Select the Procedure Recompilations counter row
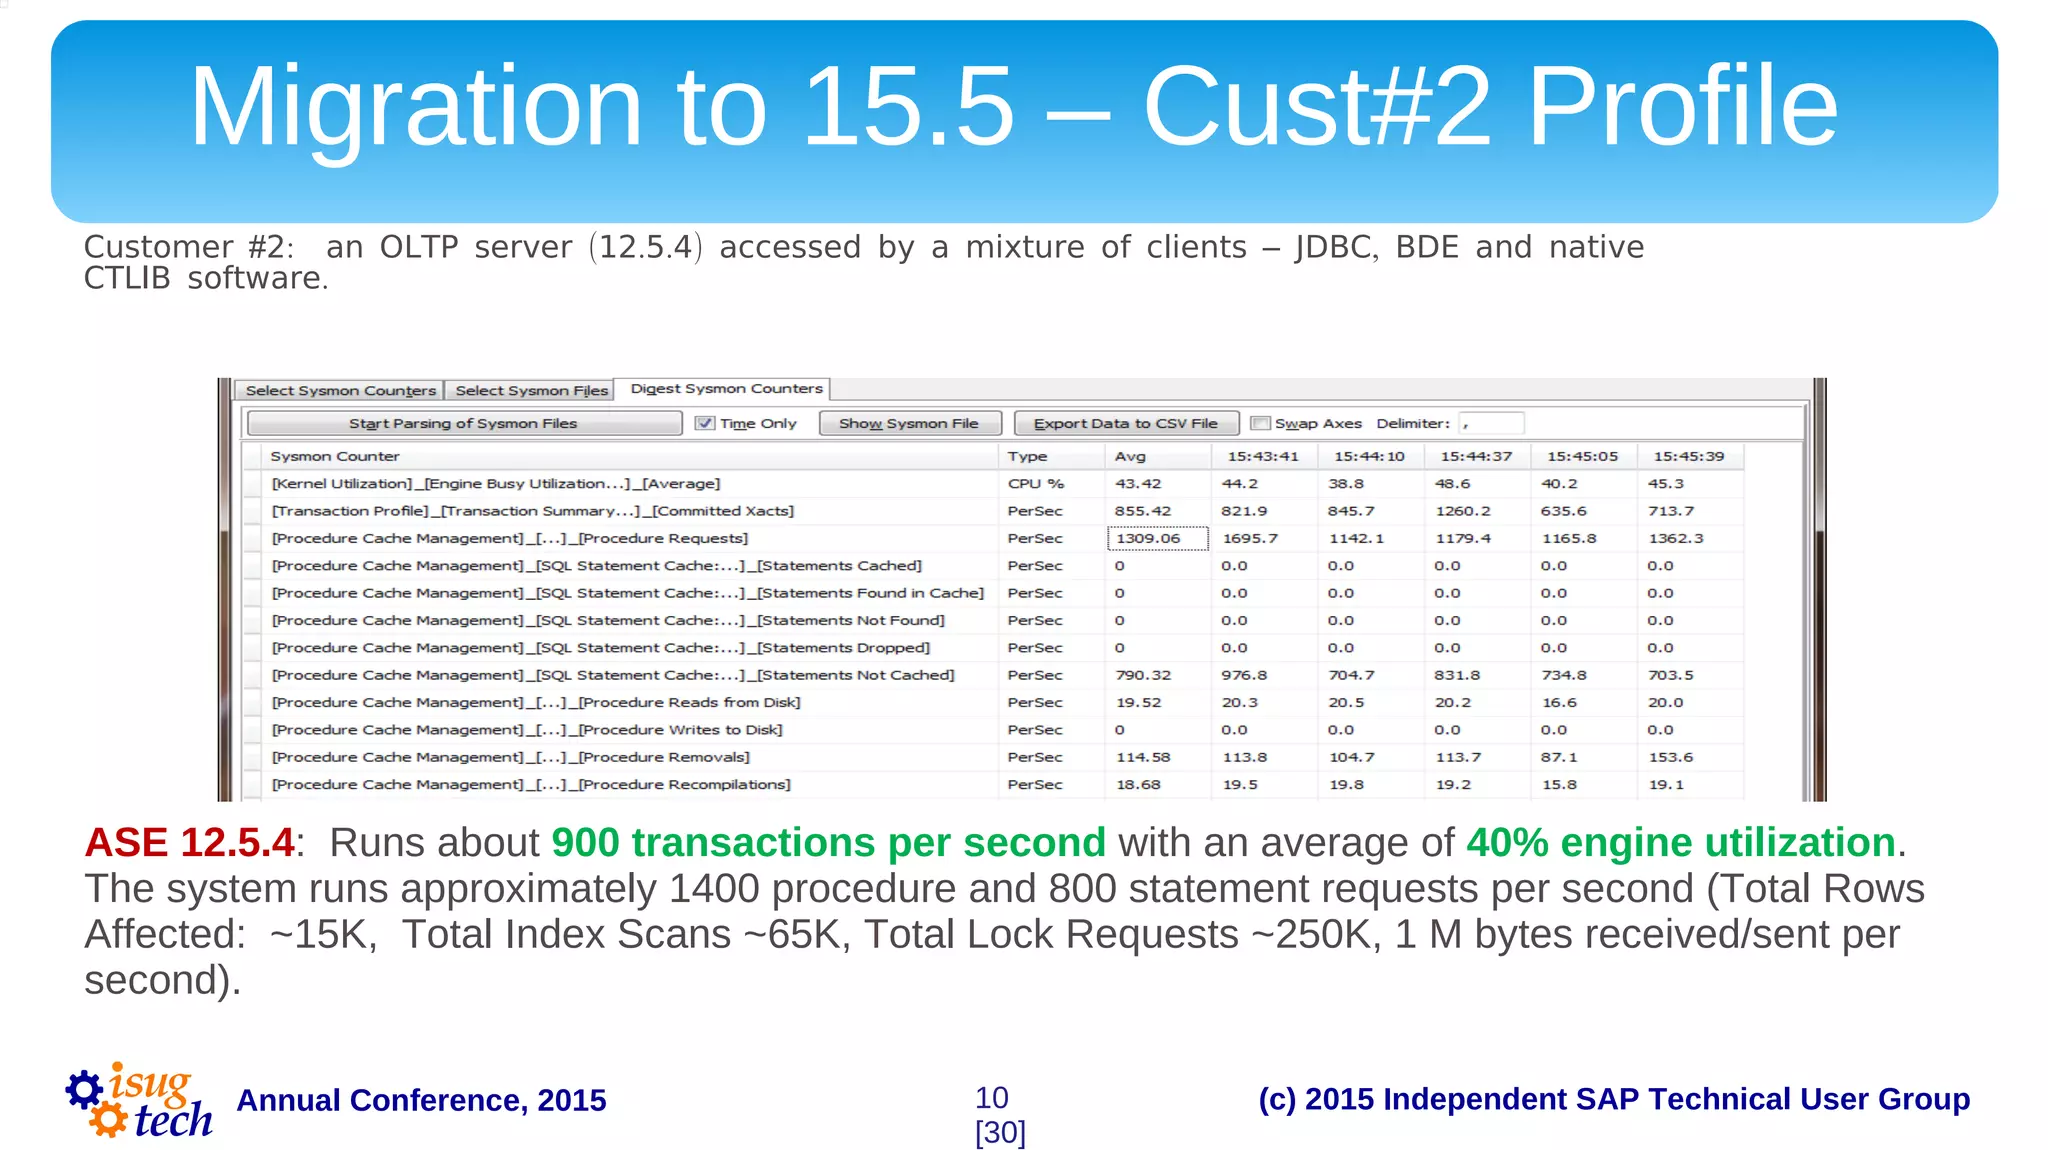The image size is (2048, 1150). point(994,785)
